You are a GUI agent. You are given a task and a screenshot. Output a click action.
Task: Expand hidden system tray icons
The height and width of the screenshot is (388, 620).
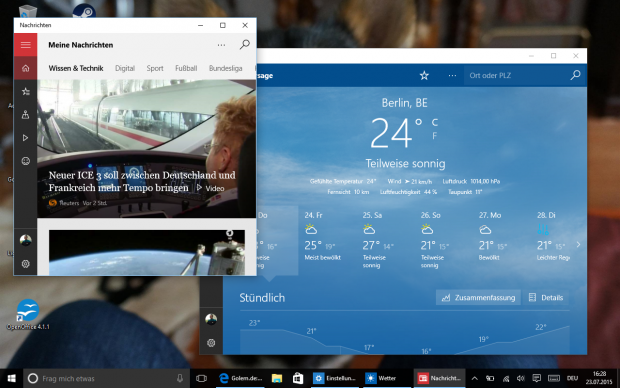(475, 379)
